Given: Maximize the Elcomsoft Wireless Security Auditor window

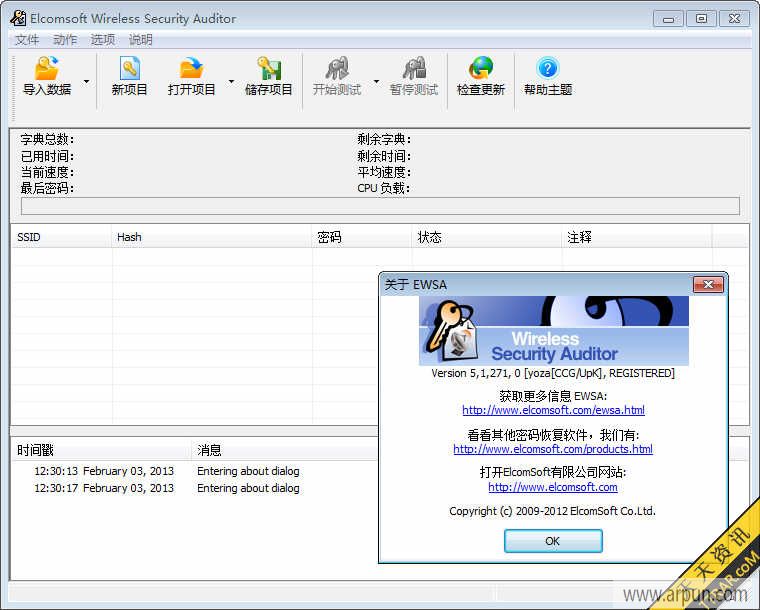Looking at the screenshot, I should coord(701,19).
